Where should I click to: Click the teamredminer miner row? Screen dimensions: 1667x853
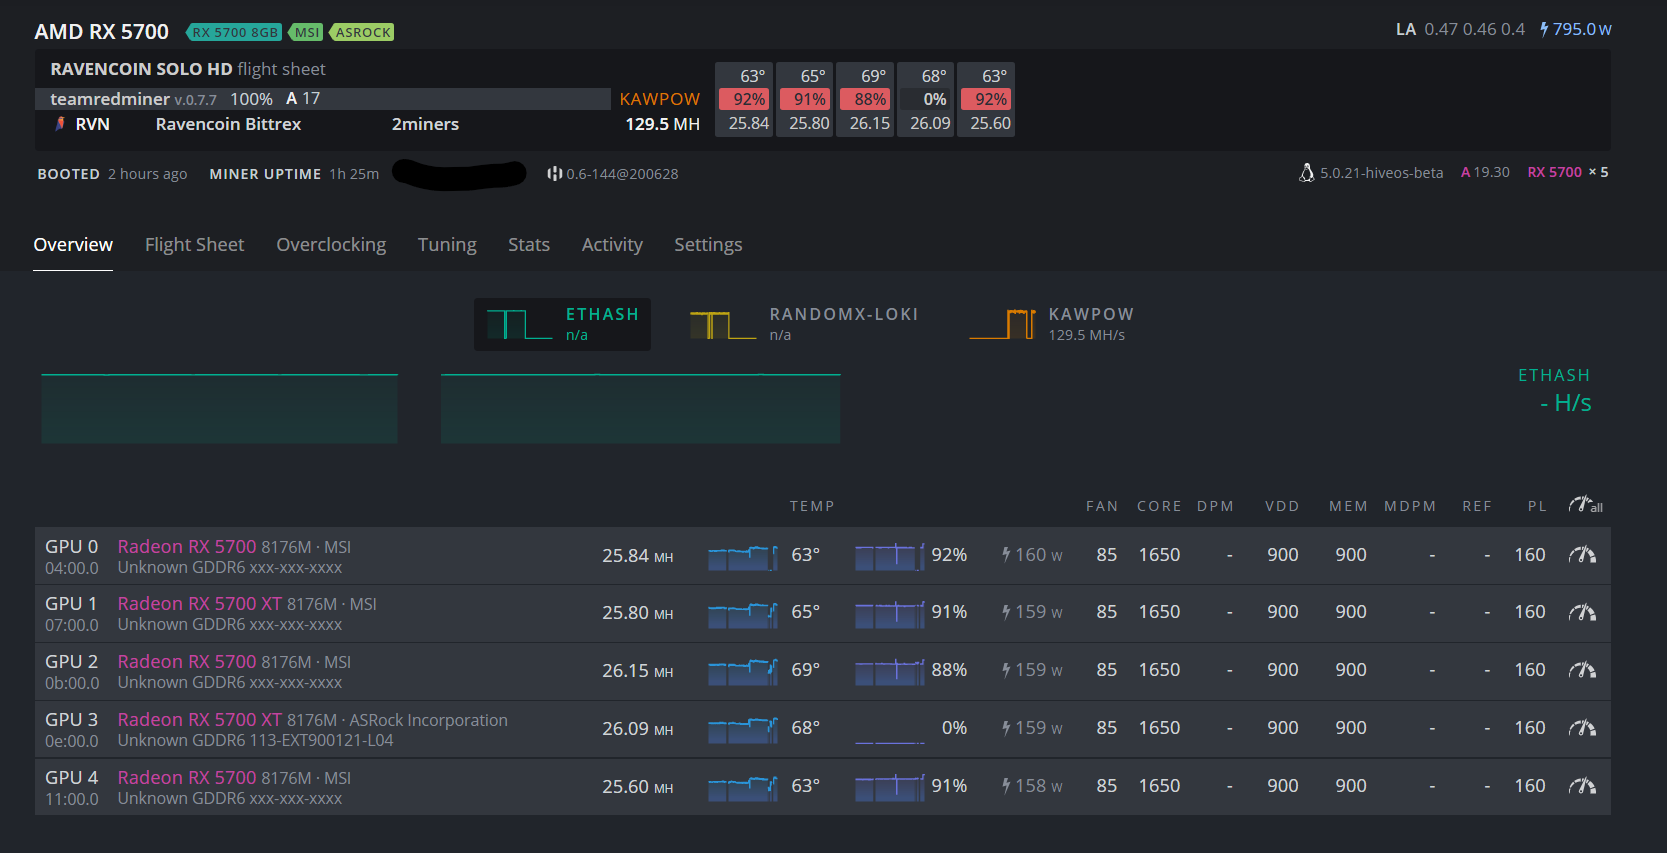pos(323,99)
